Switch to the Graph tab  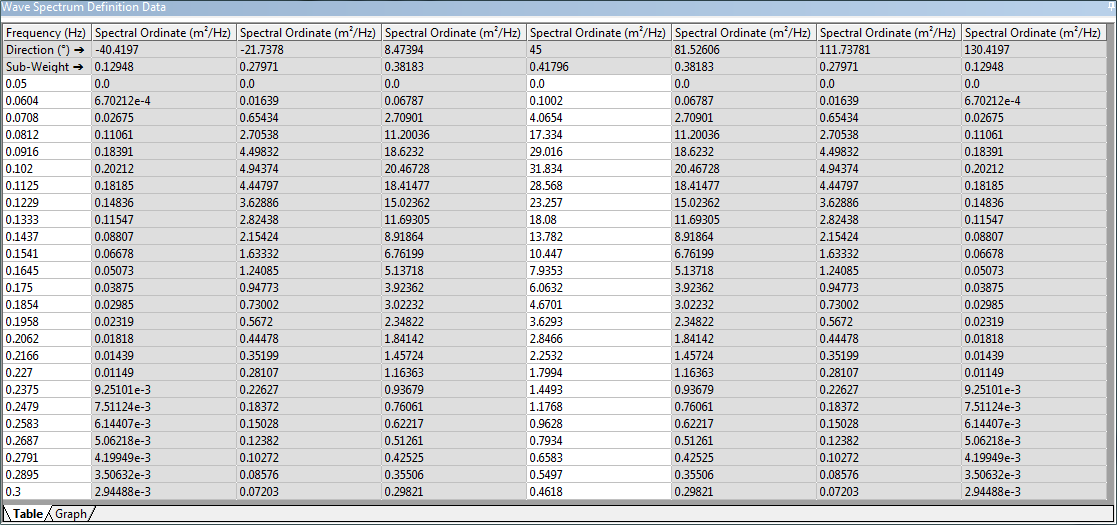(71, 514)
